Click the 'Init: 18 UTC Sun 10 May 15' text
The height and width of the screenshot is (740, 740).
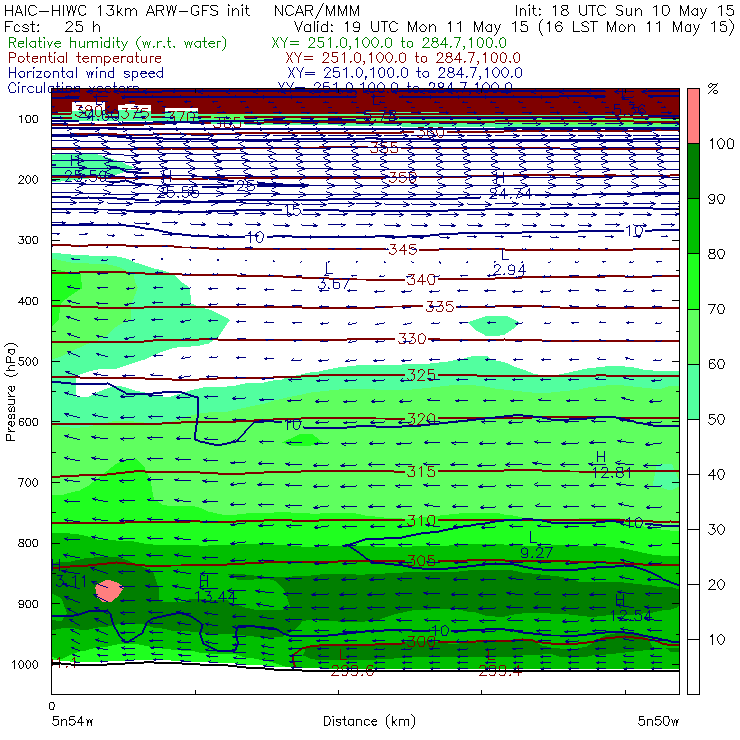(624, 10)
